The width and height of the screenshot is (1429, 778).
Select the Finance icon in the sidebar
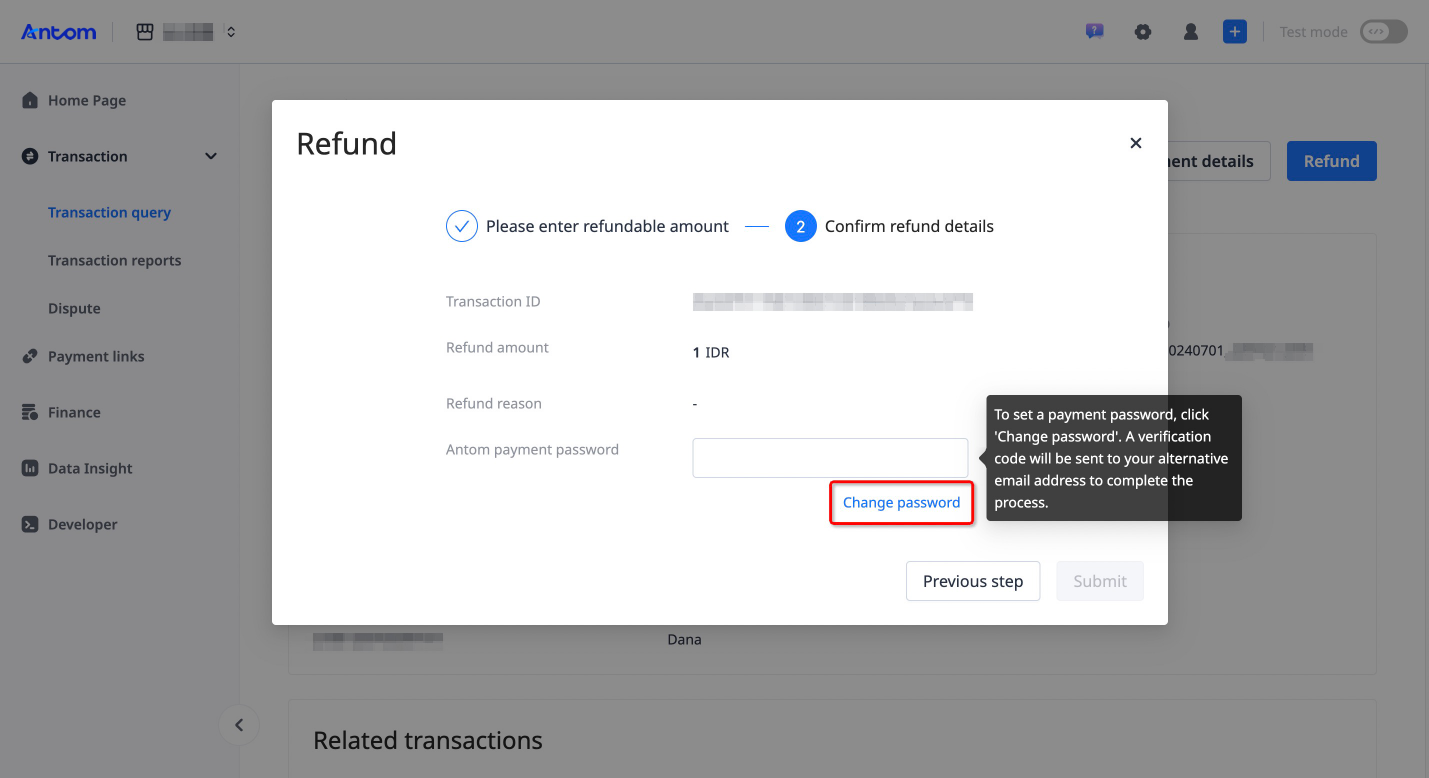coord(29,412)
